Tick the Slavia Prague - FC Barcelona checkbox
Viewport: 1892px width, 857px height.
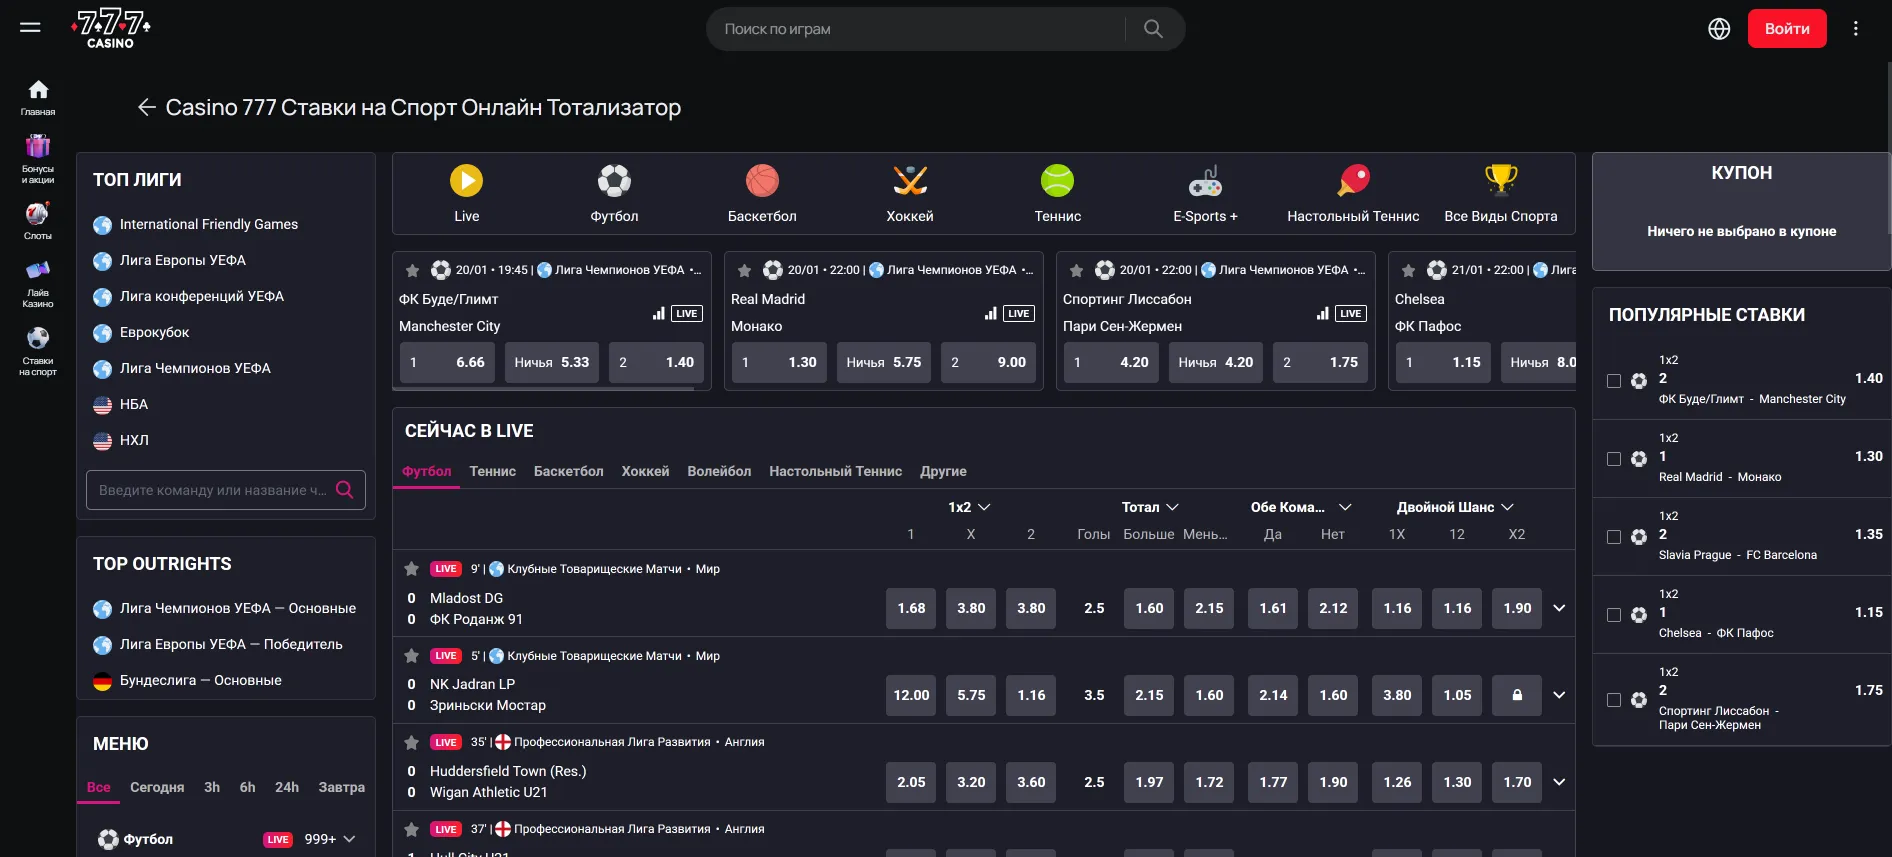pos(1613,537)
